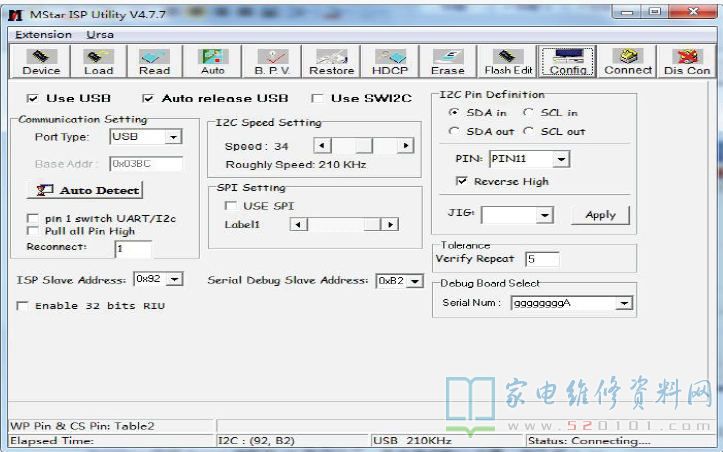Enable Pull all Pin High checkbox
The width and height of the screenshot is (723, 452).
(x=32, y=230)
